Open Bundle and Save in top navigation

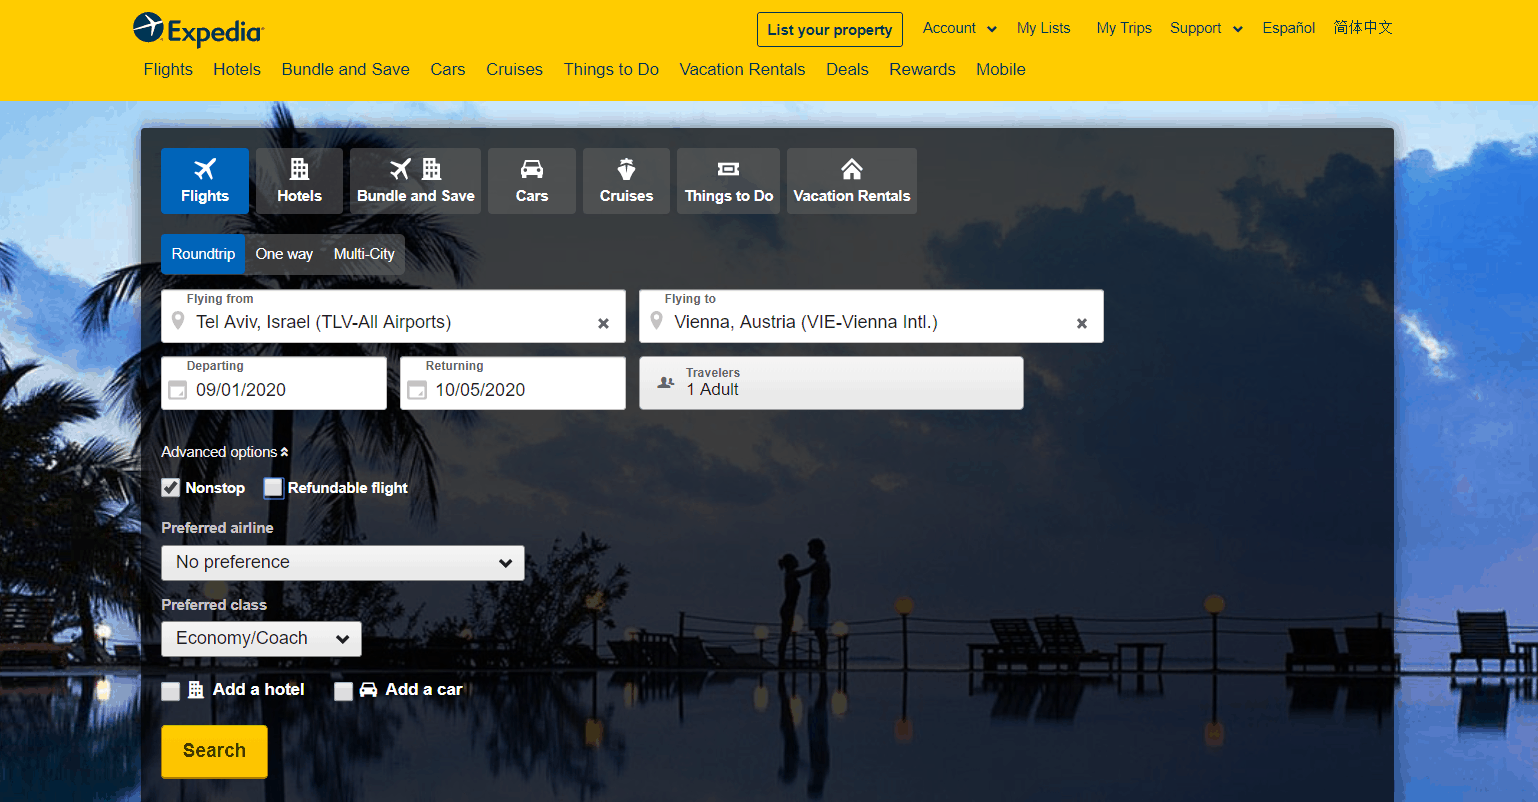click(346, 69)
